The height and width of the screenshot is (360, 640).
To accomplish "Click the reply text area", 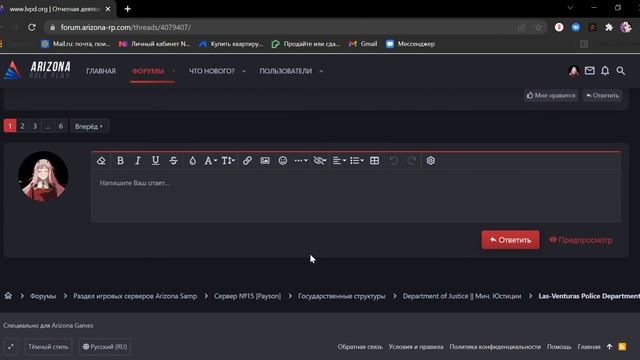I will point(356,197).
